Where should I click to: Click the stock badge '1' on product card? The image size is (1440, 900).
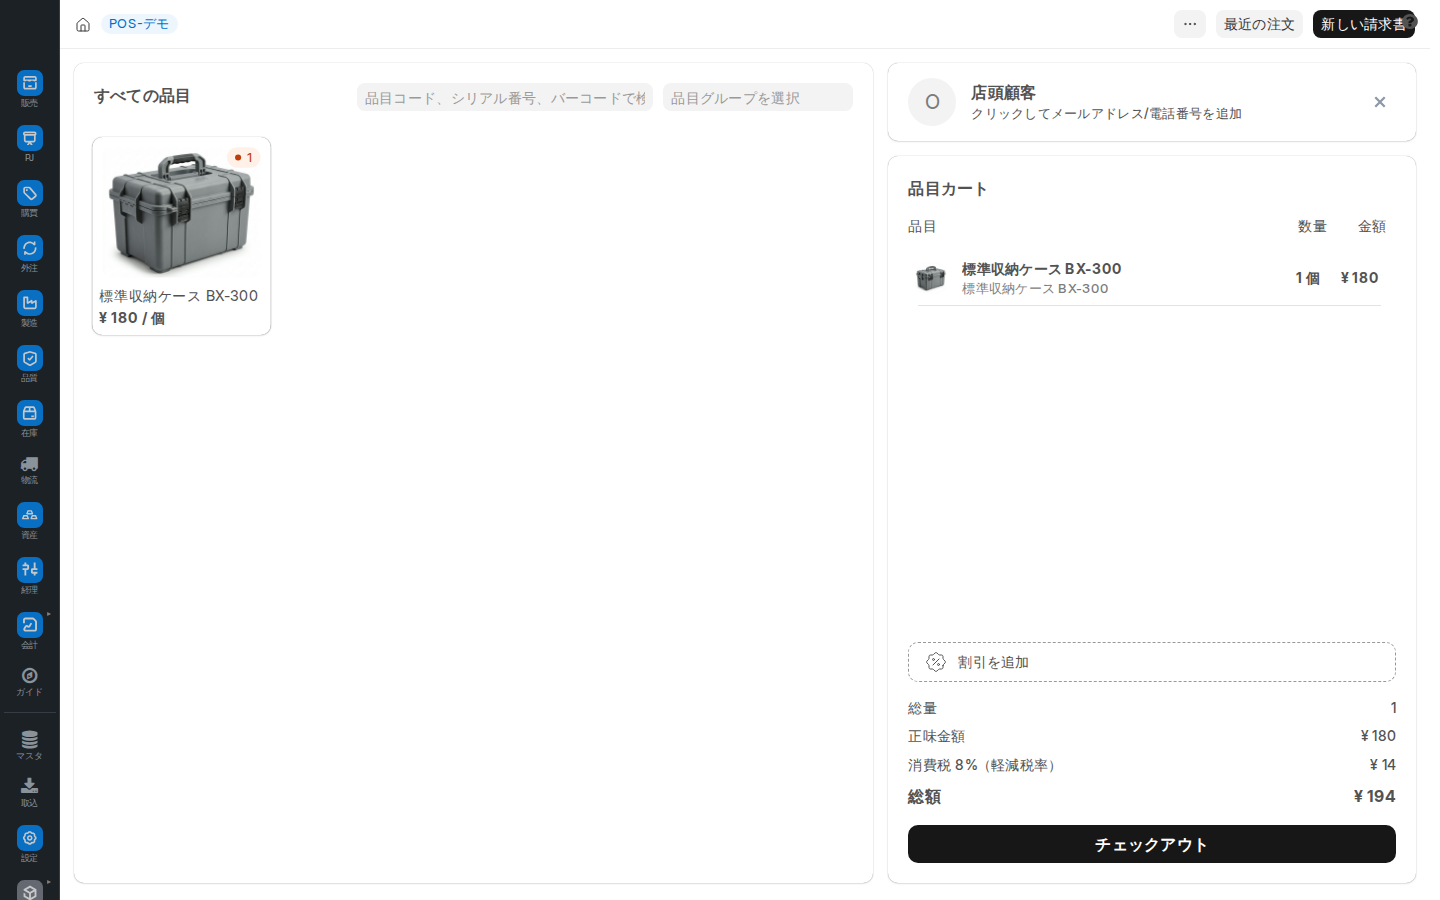point(244,157)
